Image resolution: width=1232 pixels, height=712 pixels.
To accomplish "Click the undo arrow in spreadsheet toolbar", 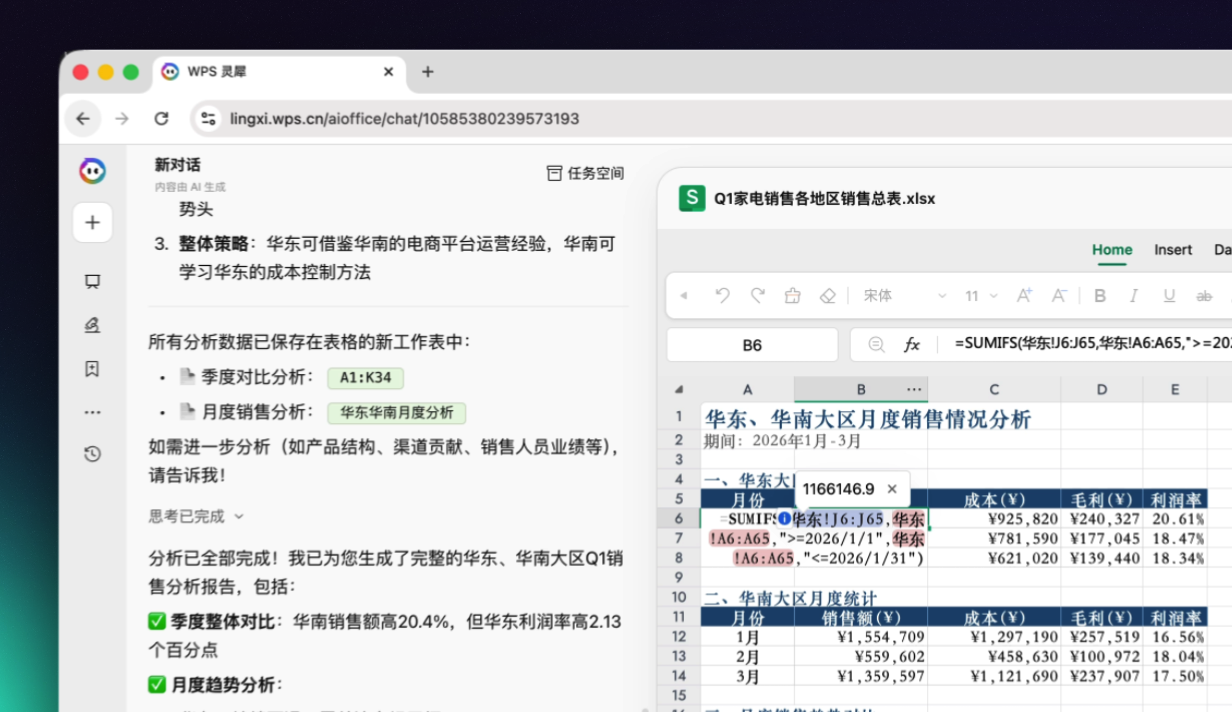I will pyautogui.click(x=722, y=296).
